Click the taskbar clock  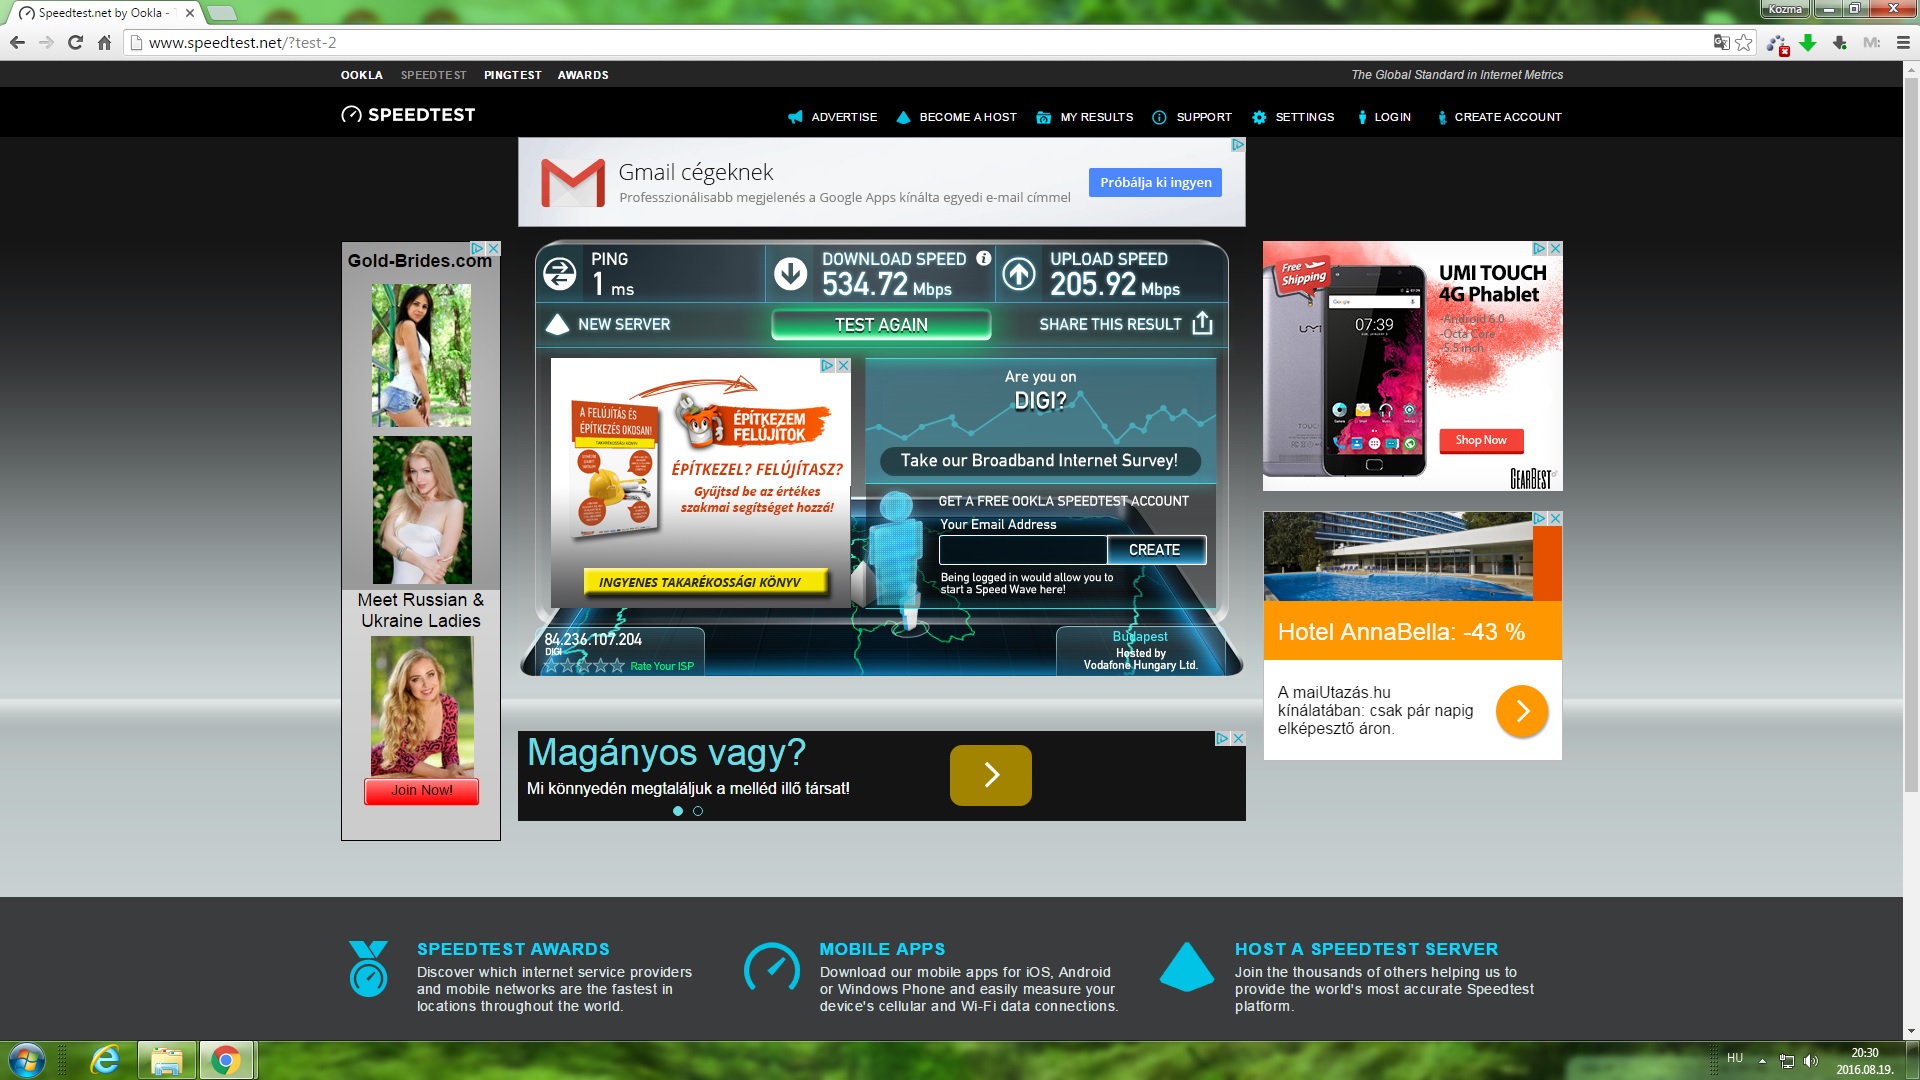[1864, 1061]
